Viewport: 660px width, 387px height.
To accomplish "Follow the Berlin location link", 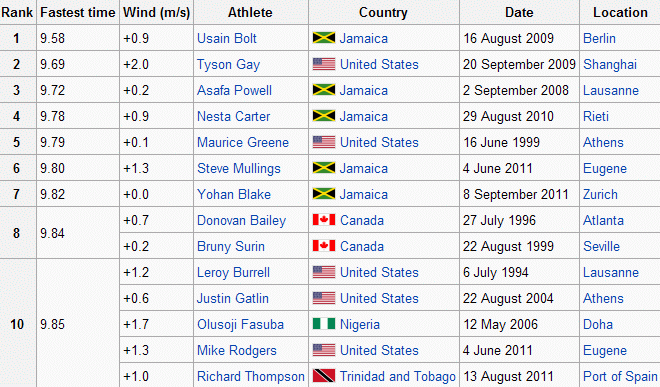I will pos(599,38).
